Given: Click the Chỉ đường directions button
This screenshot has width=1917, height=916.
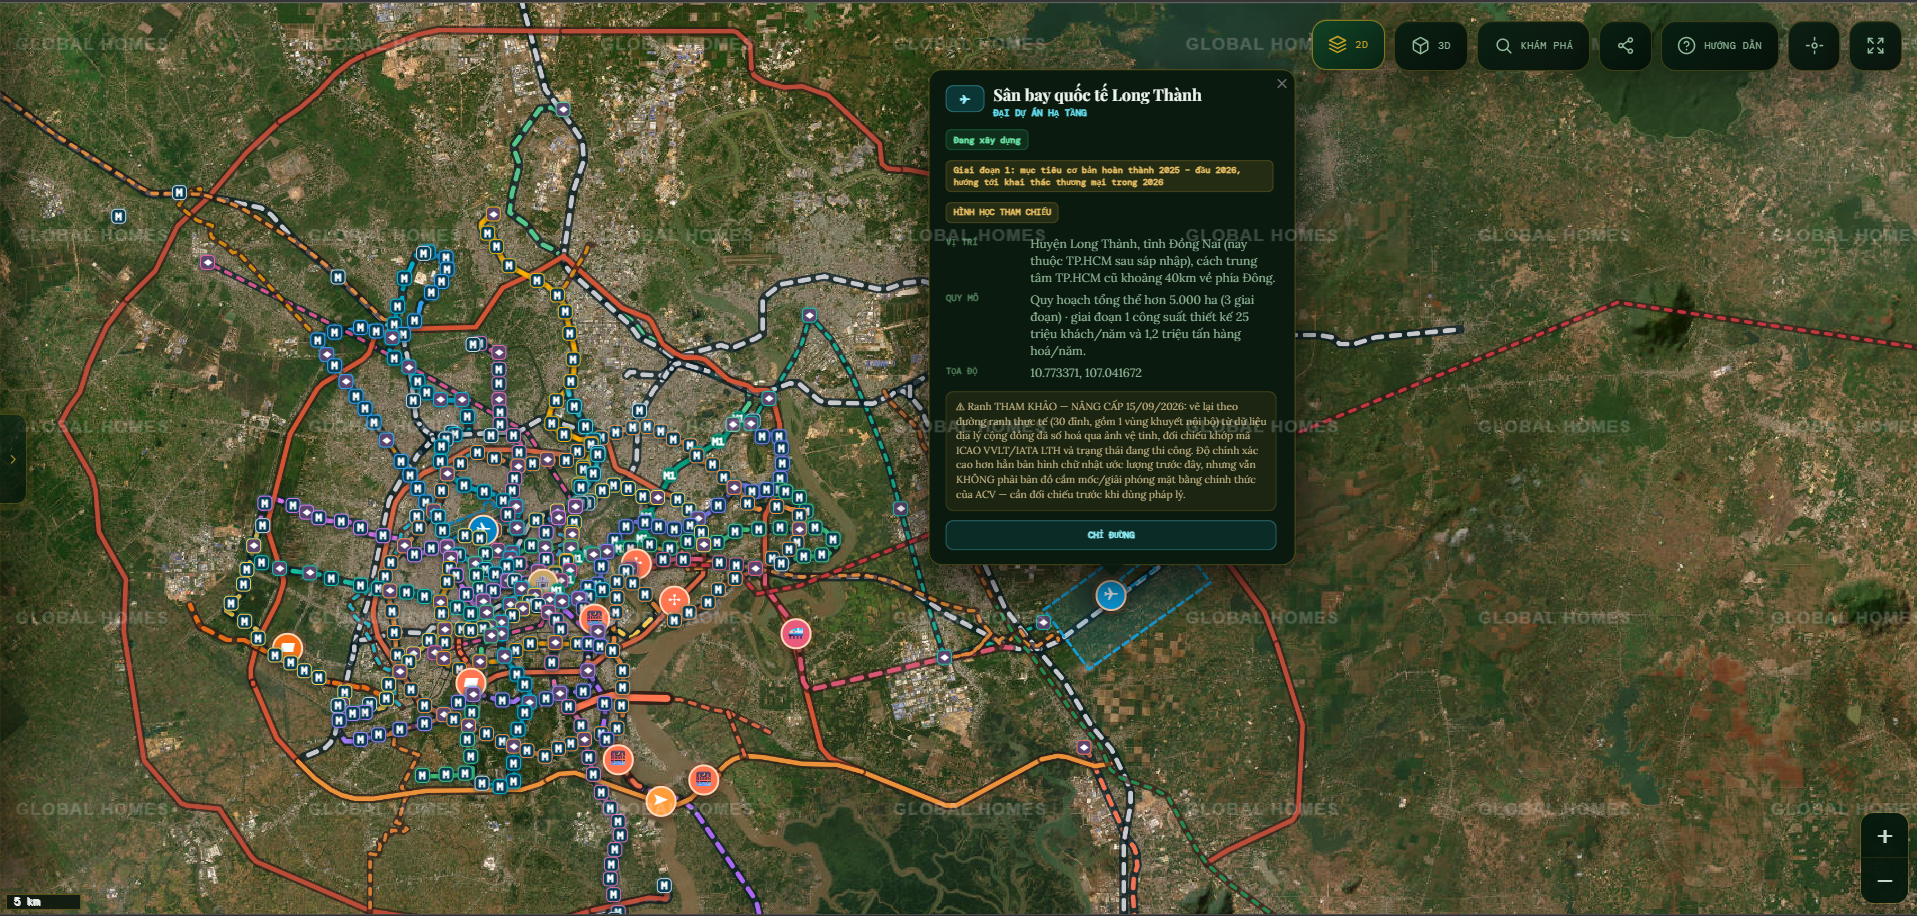Looking at the screenshot, I should tap(1110, 535).
